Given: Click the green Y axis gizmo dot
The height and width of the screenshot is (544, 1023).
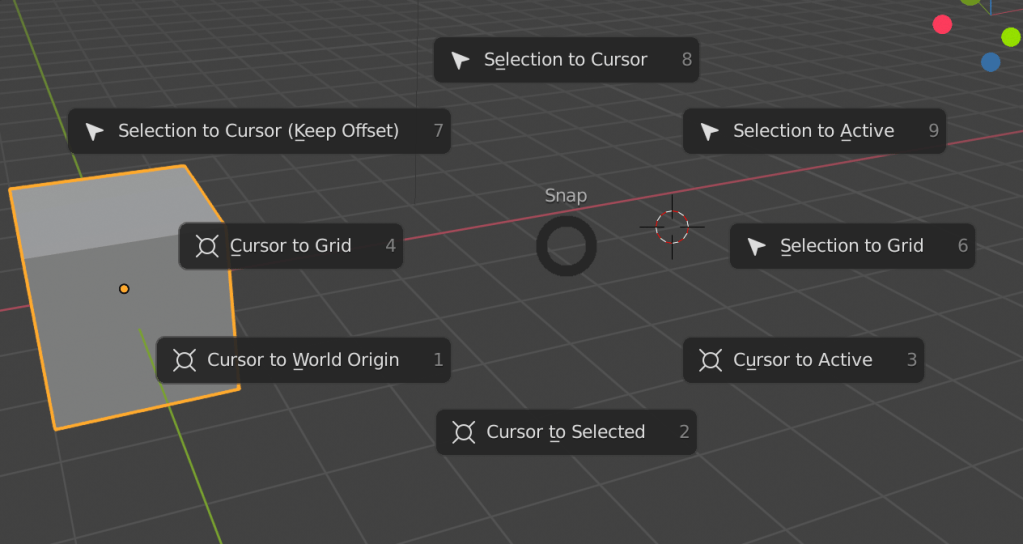Looking at the screenshot, I should 1010,37.
